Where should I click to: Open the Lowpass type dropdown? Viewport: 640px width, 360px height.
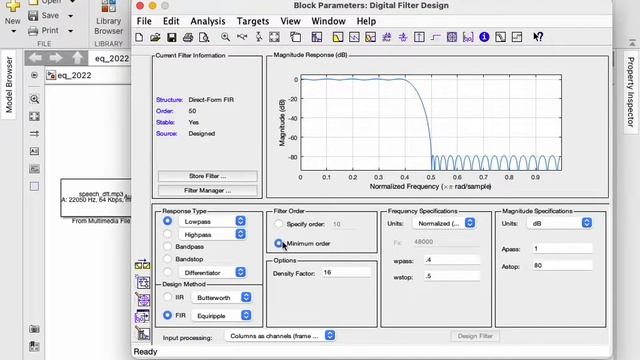click(212, 221)
